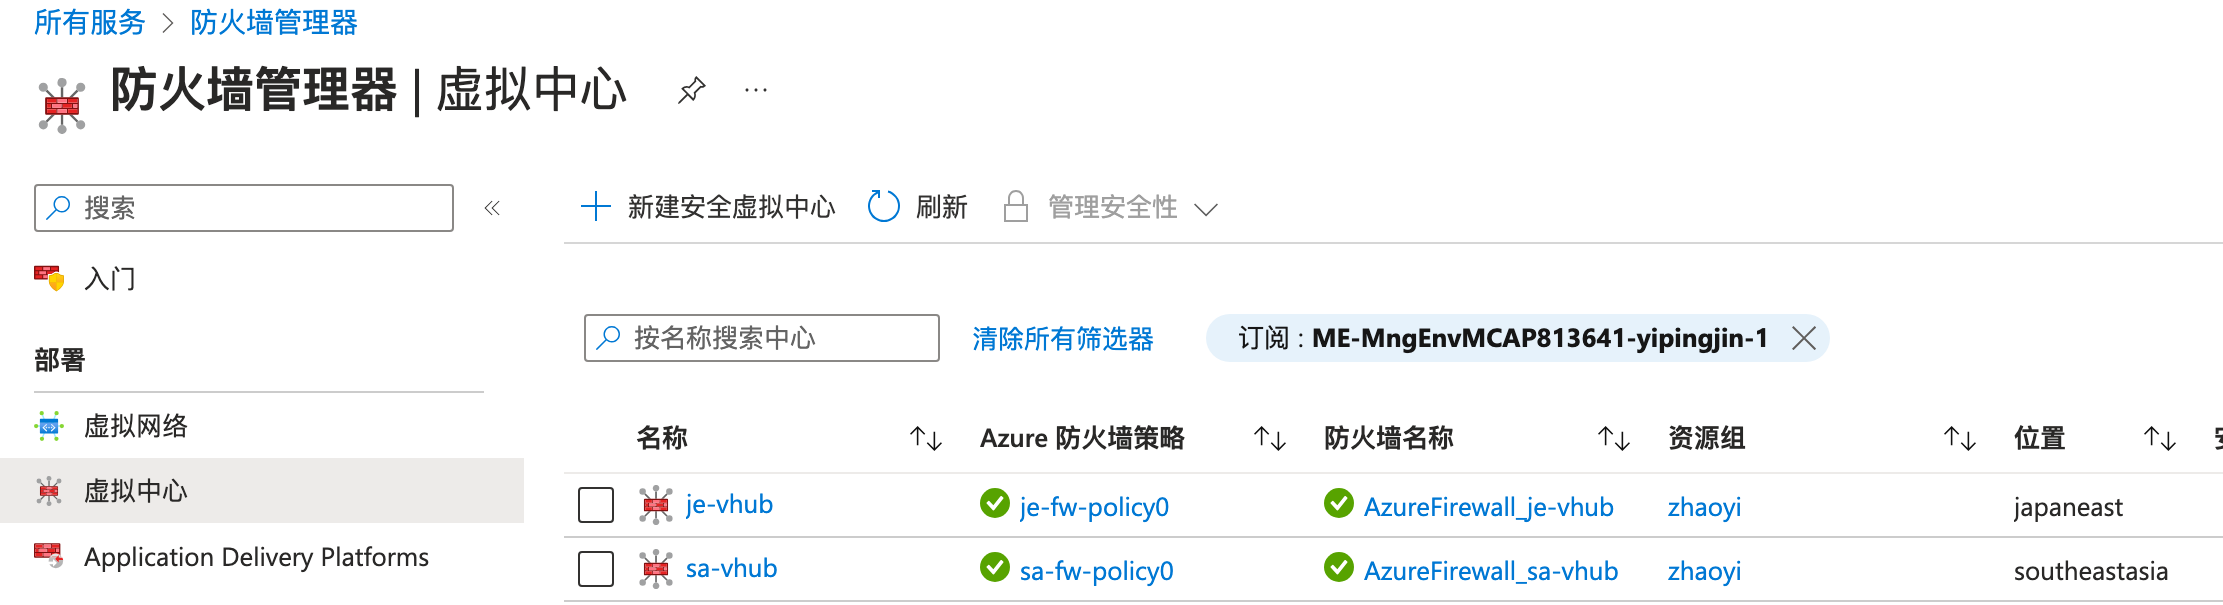Screen dimensions: 2223x605
Task: Click 清除所有筛选器 link
Action: 1063,339
